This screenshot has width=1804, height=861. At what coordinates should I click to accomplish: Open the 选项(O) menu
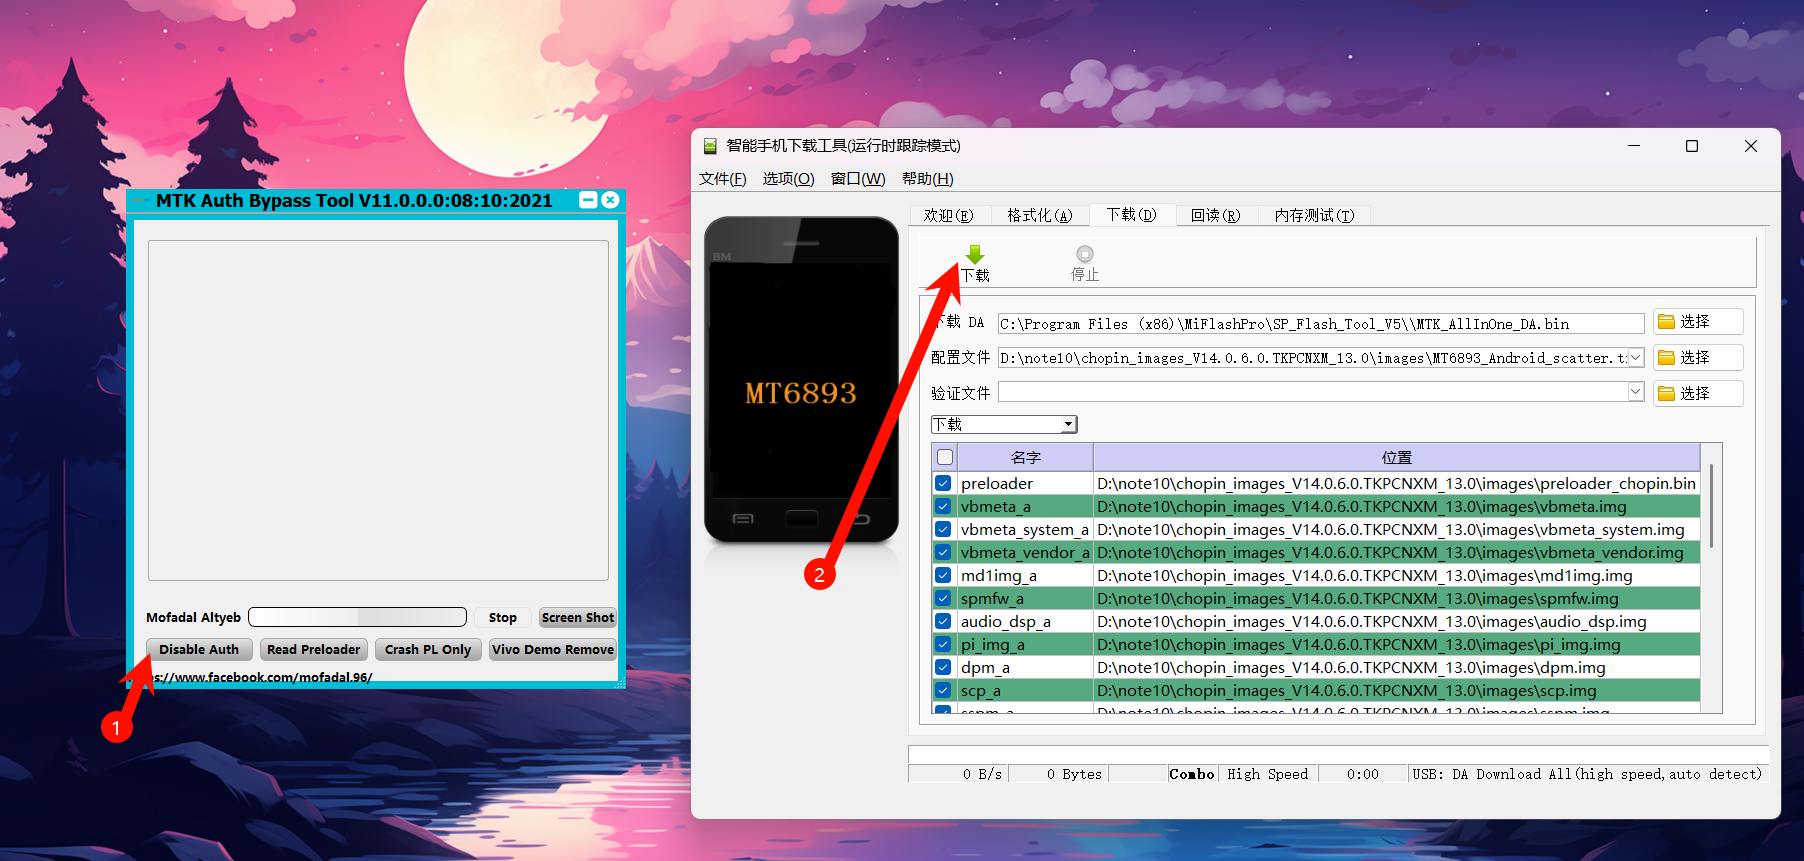click(x=788, y=179)
